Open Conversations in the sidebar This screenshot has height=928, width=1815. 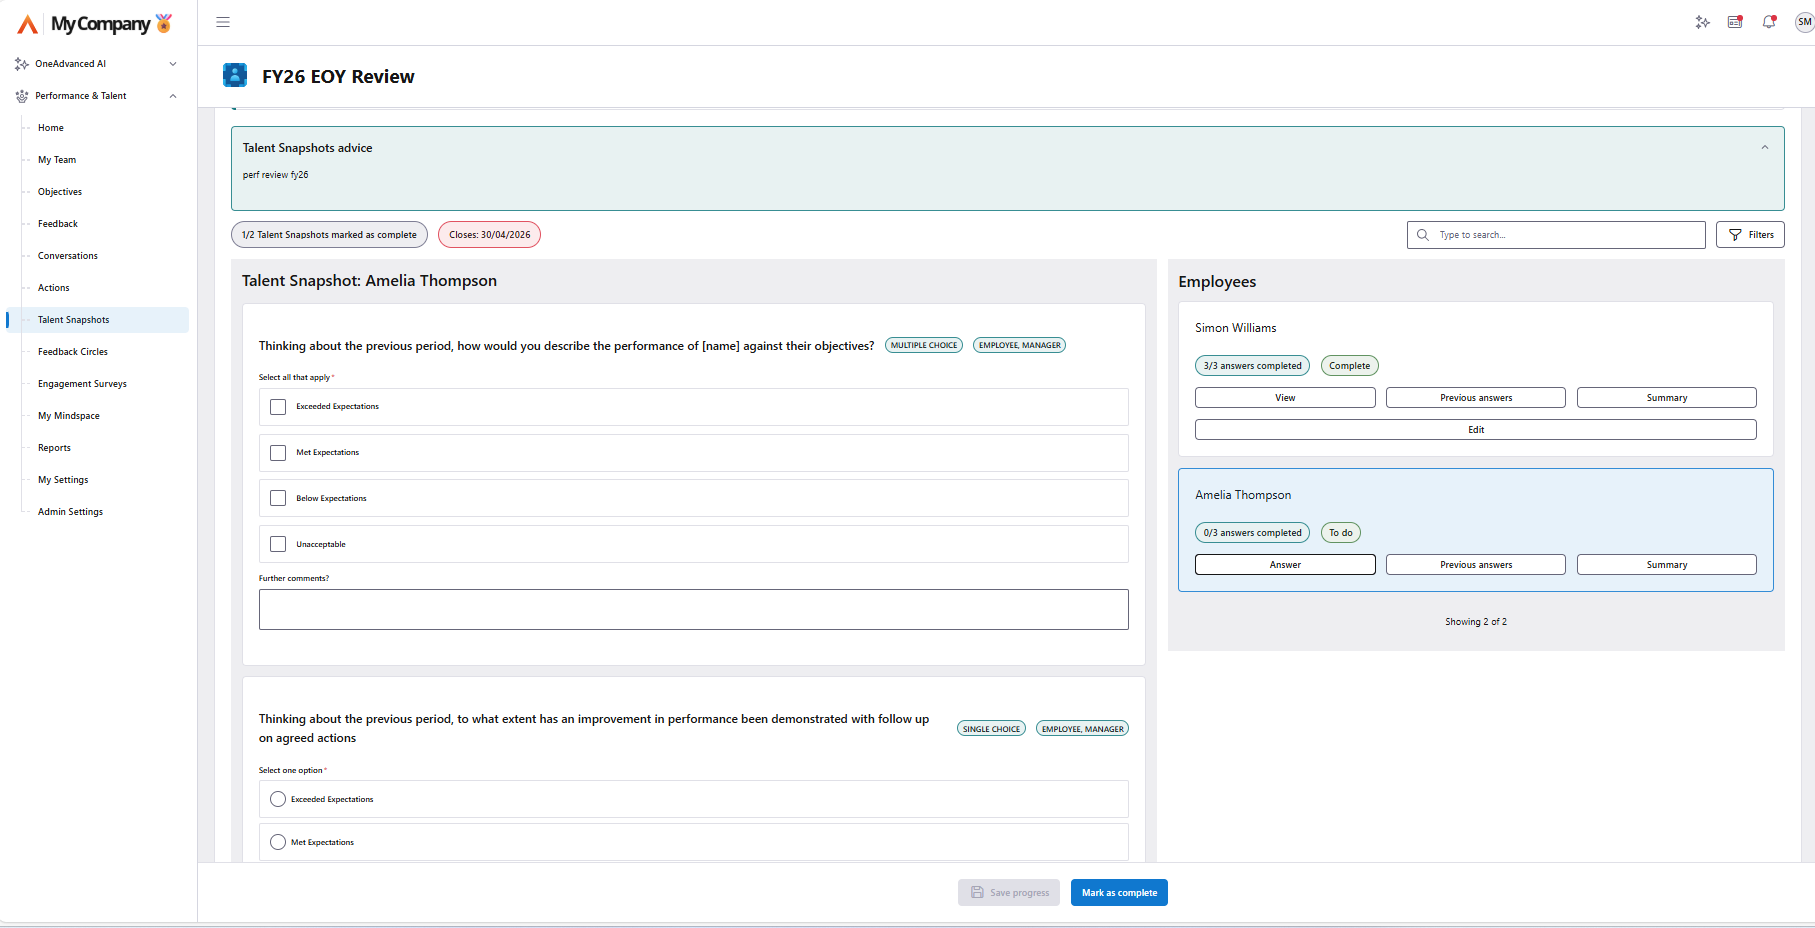(68, 256)
